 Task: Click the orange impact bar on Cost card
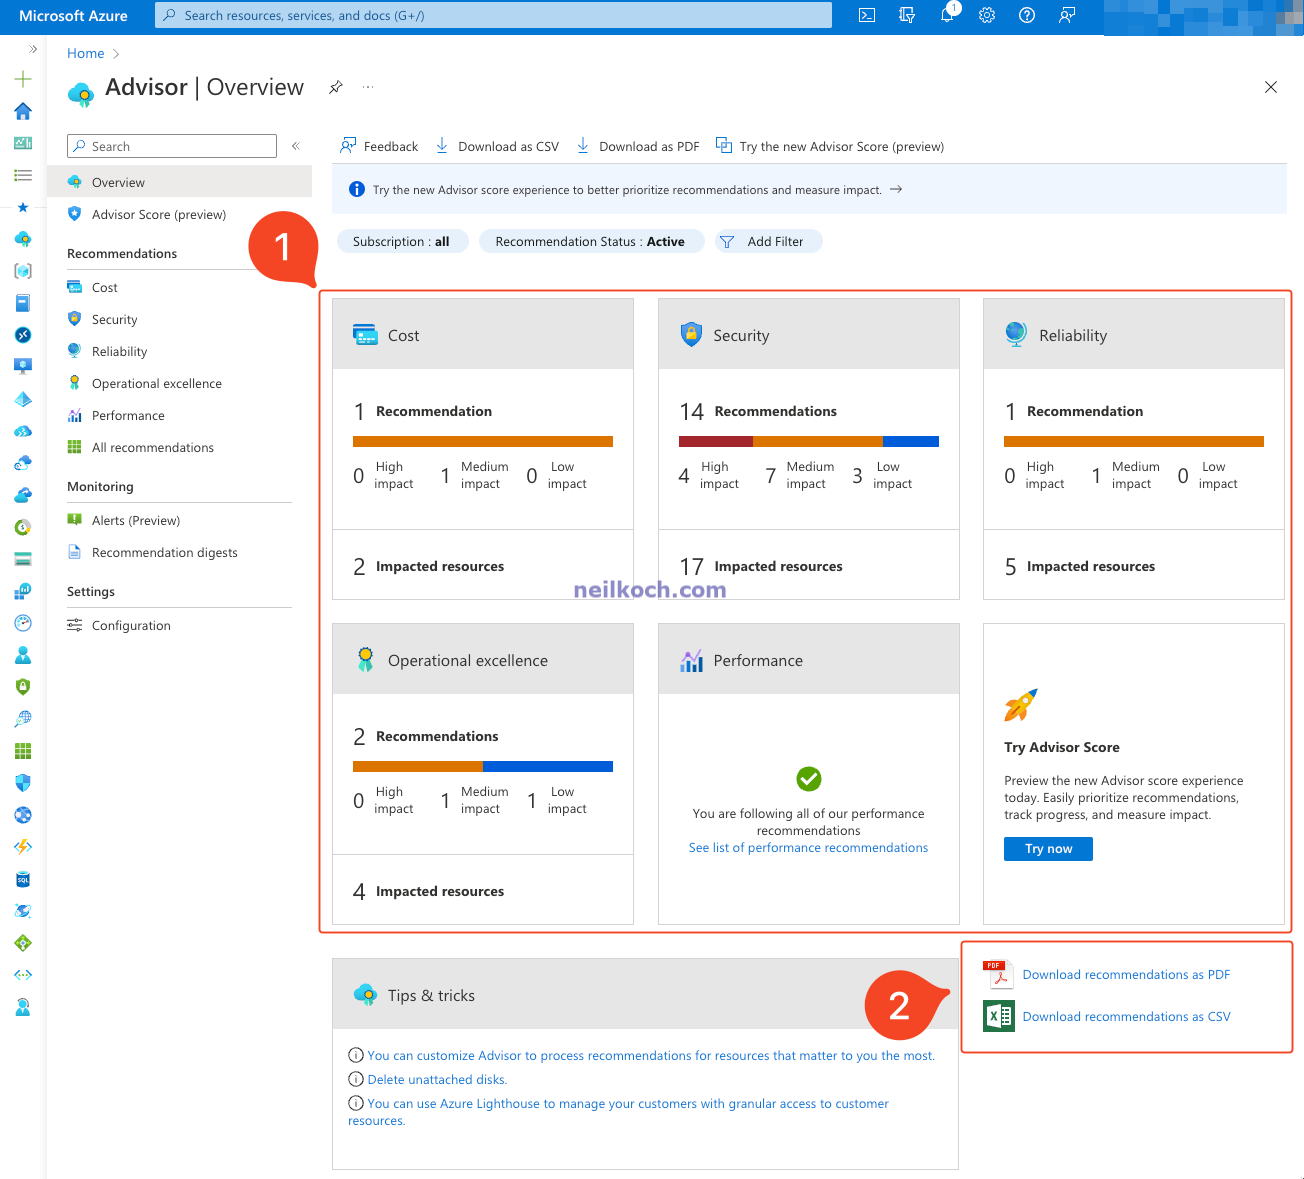pyautogui.click(x=483, y=441)
